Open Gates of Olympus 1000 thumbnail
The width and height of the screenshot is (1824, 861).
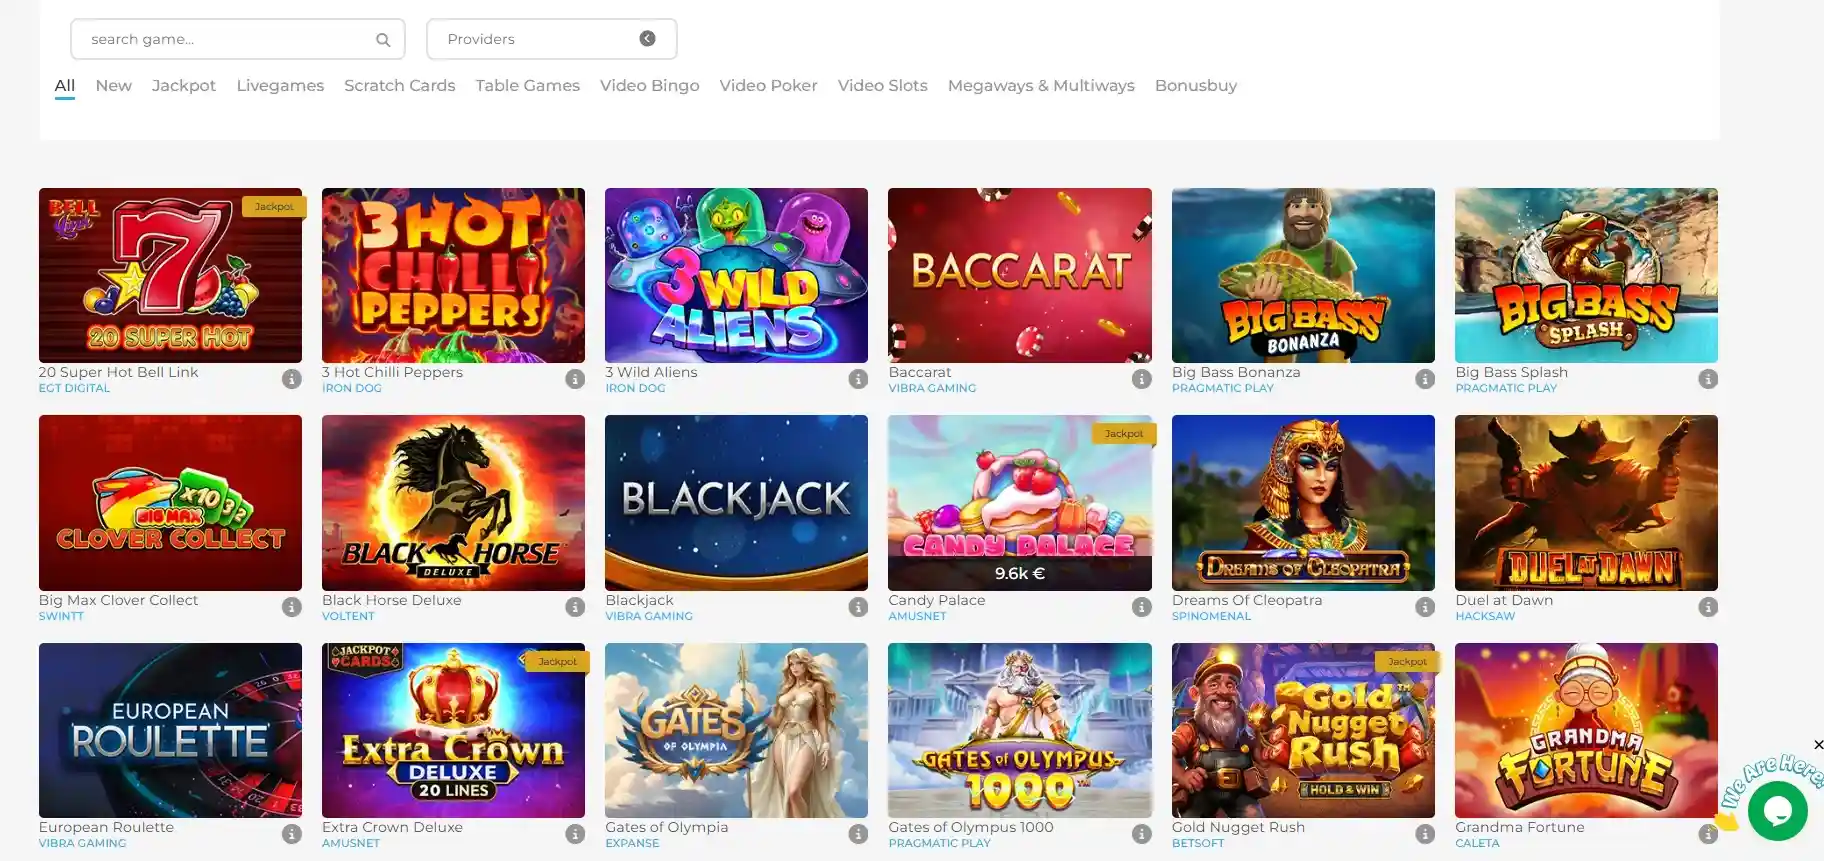point(1020,730)
